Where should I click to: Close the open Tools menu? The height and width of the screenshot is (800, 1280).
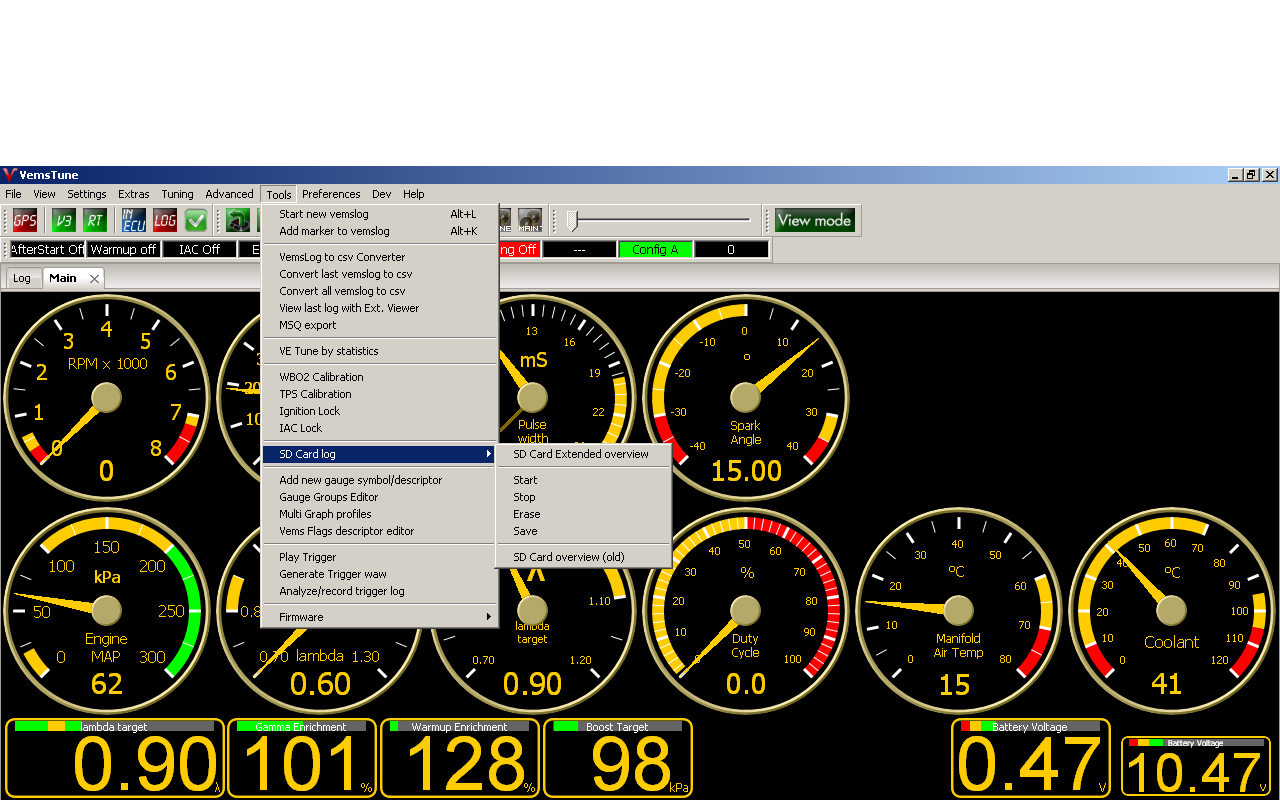tap(279, 194)
